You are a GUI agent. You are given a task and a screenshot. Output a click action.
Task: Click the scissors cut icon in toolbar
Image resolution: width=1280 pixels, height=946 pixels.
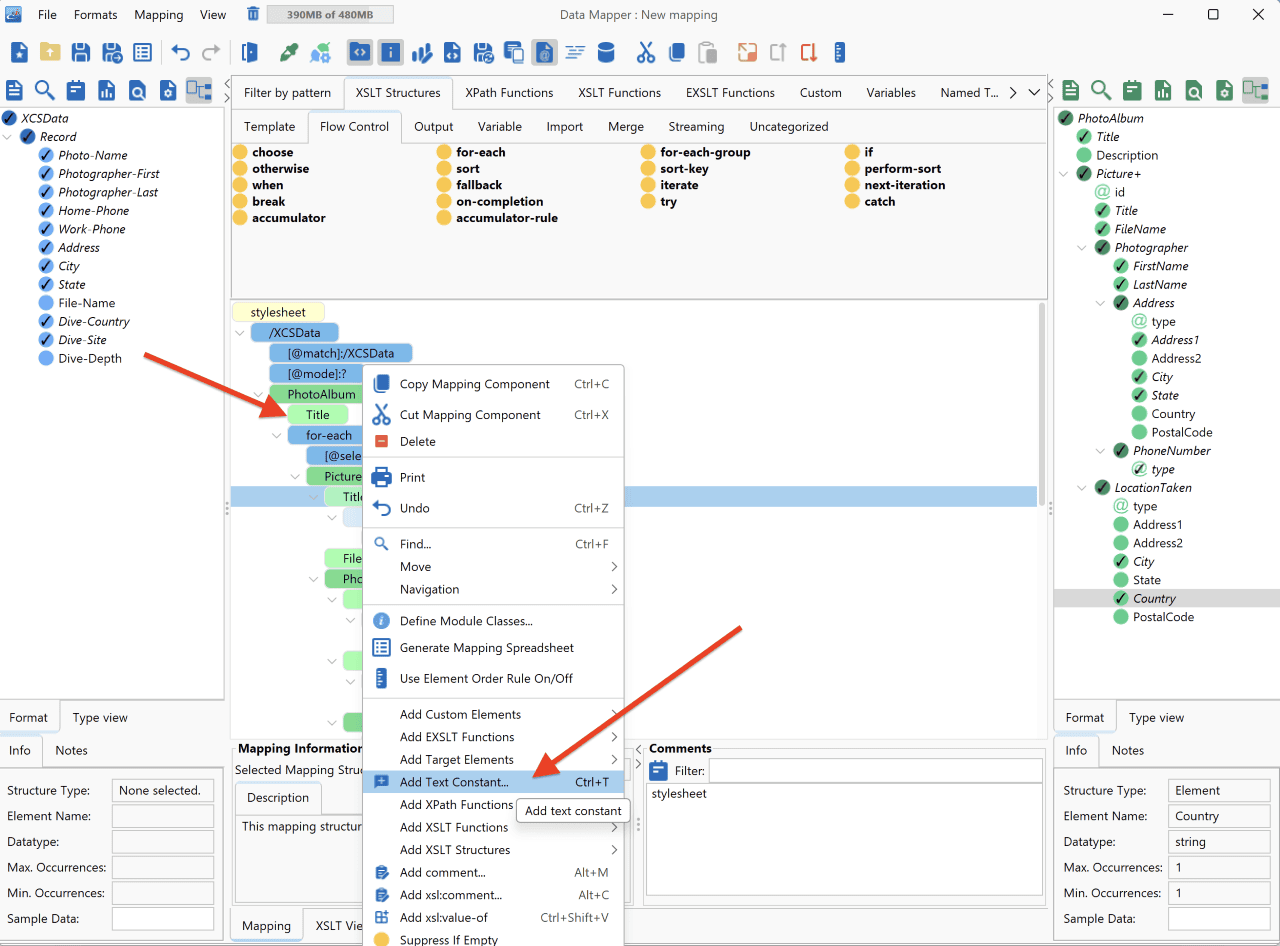click(x=646, y=53)
